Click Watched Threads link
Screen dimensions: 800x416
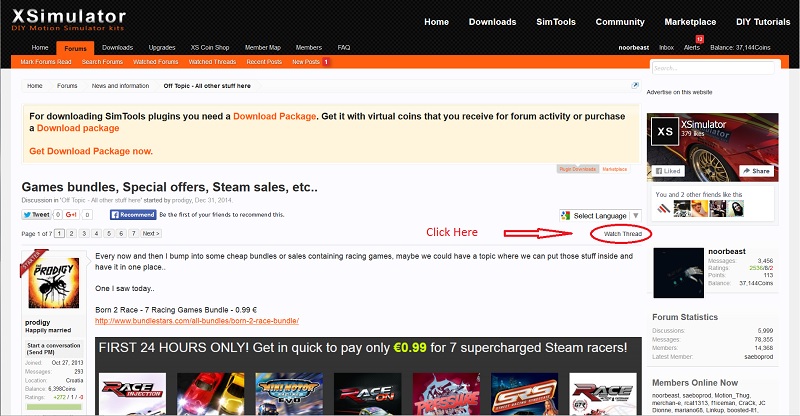click(212, 62)
